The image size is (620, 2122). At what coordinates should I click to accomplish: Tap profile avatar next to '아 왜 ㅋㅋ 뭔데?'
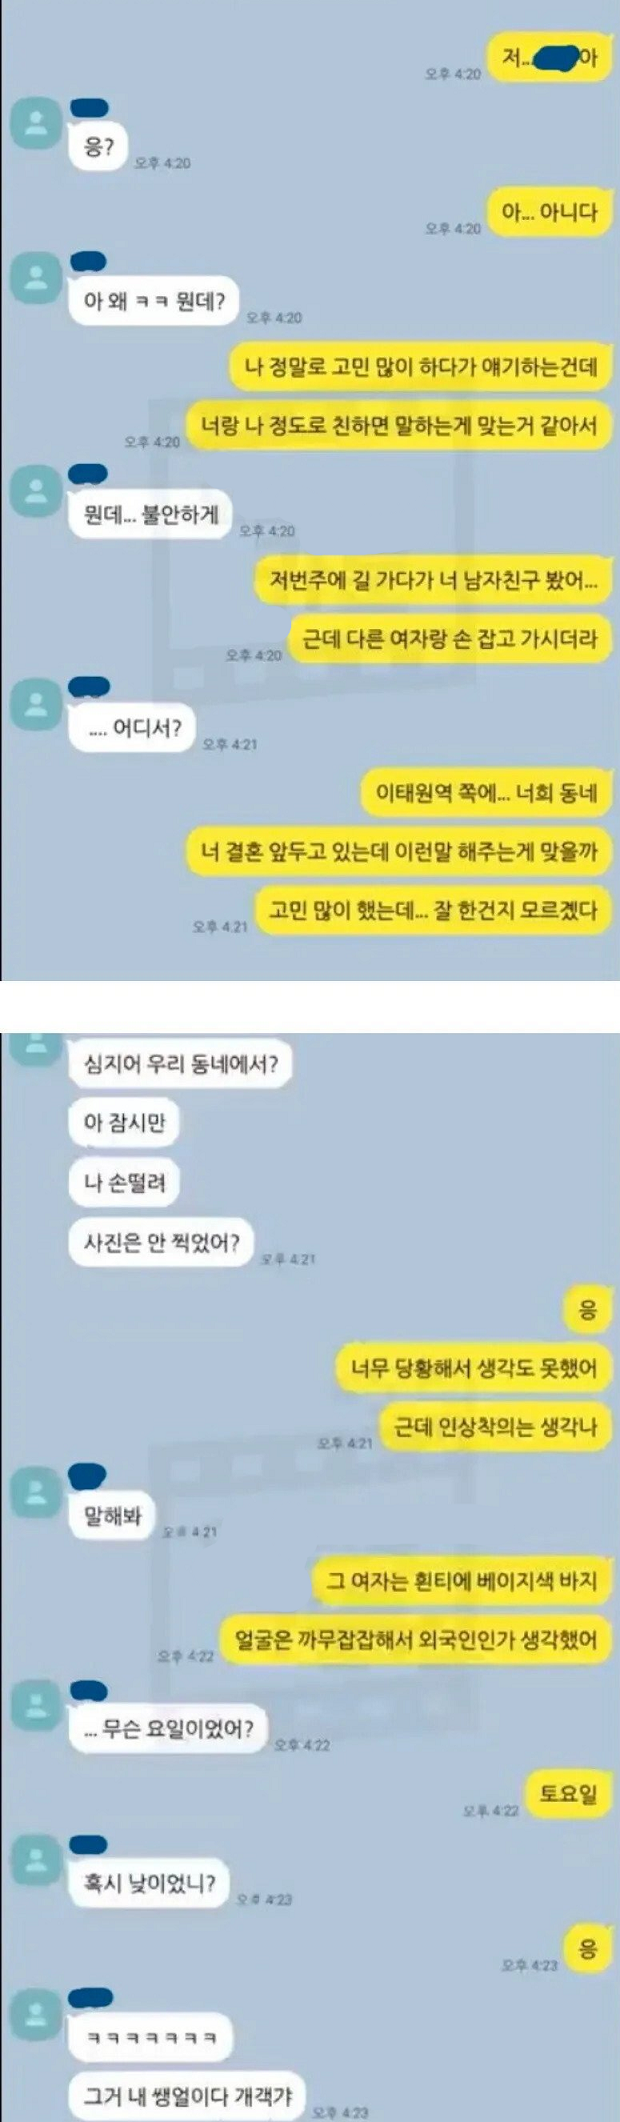coord(35,277)
